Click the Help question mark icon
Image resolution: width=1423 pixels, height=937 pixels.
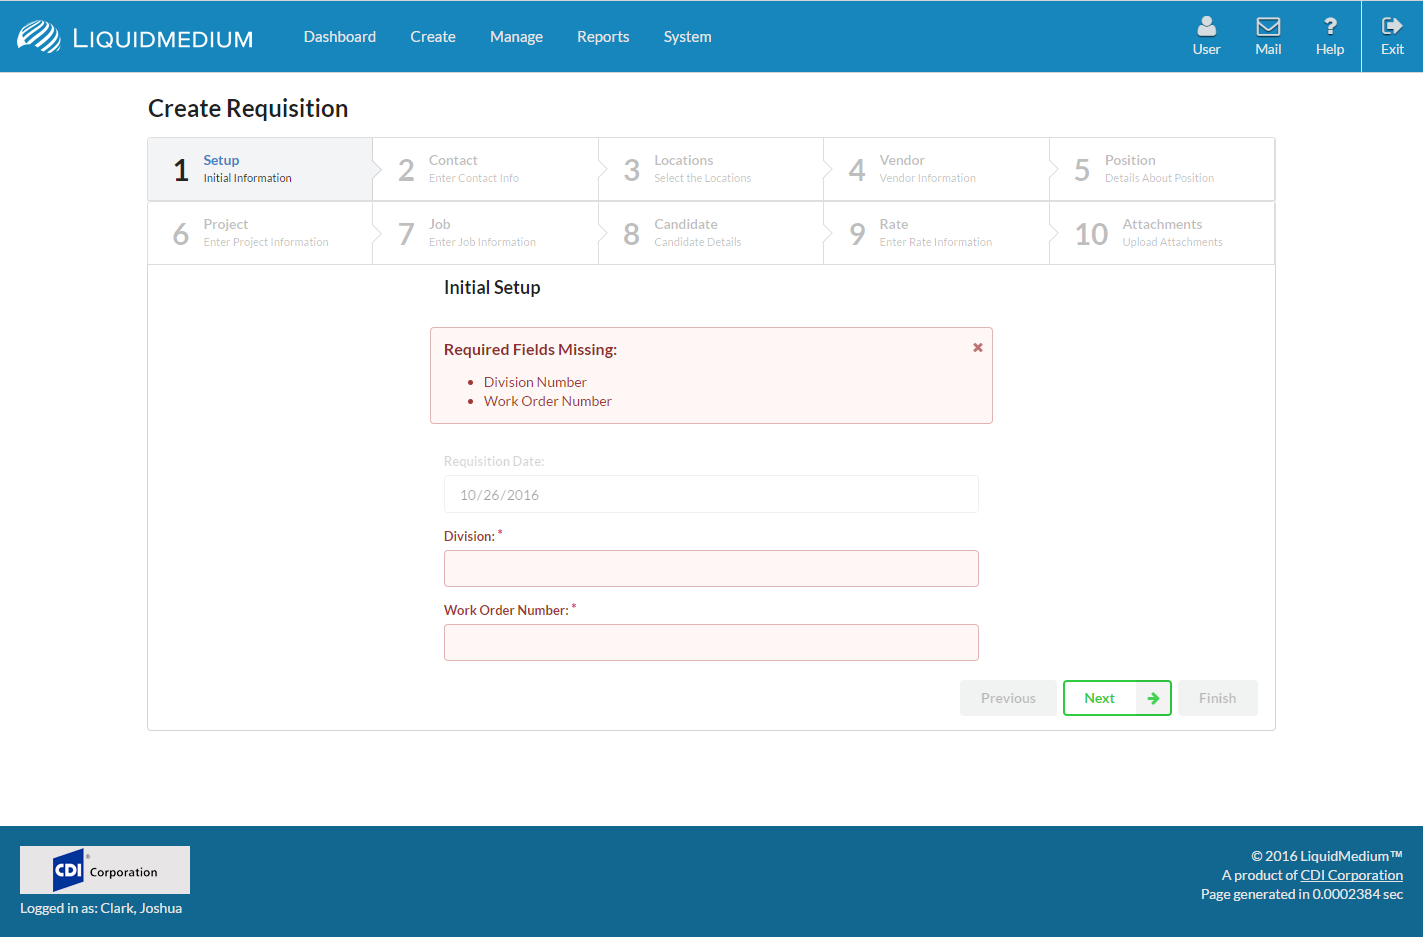tap(1329, 27)
